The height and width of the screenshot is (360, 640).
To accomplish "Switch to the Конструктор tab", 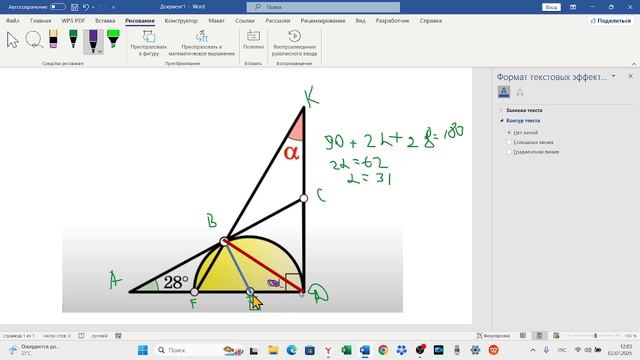I will tap(181, 20).
